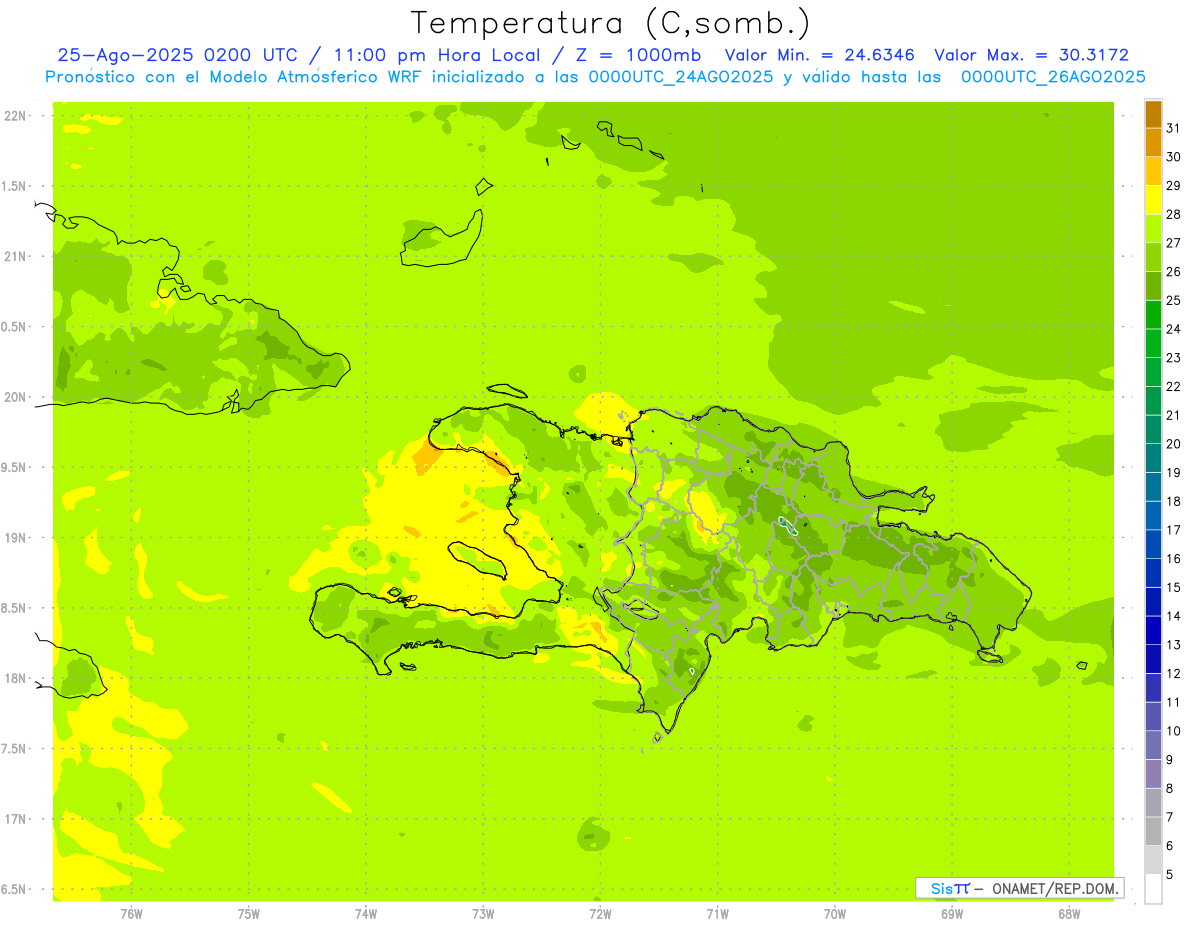The height and width of the screenshot is (927, 1200).
Task: Click the legend value 20
Action: pos(1174,444)
